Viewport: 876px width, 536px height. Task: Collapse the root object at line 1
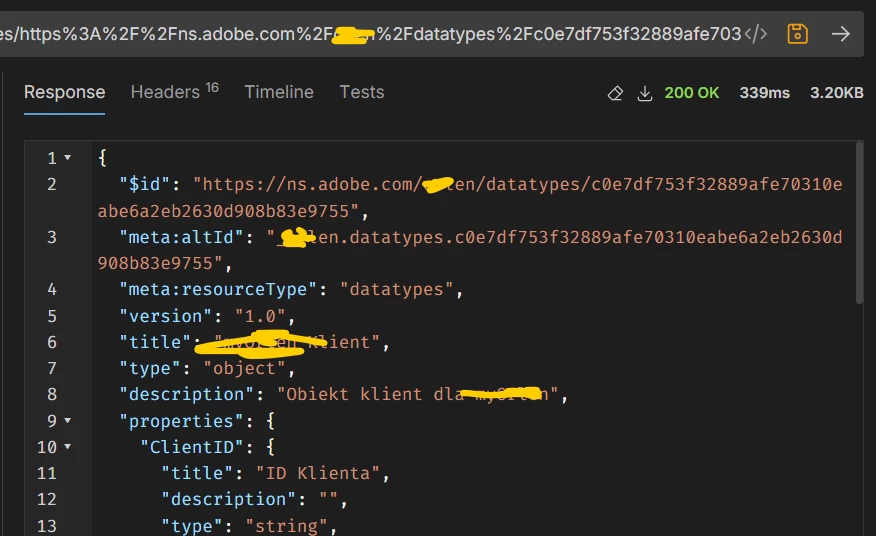pos(68,158)
